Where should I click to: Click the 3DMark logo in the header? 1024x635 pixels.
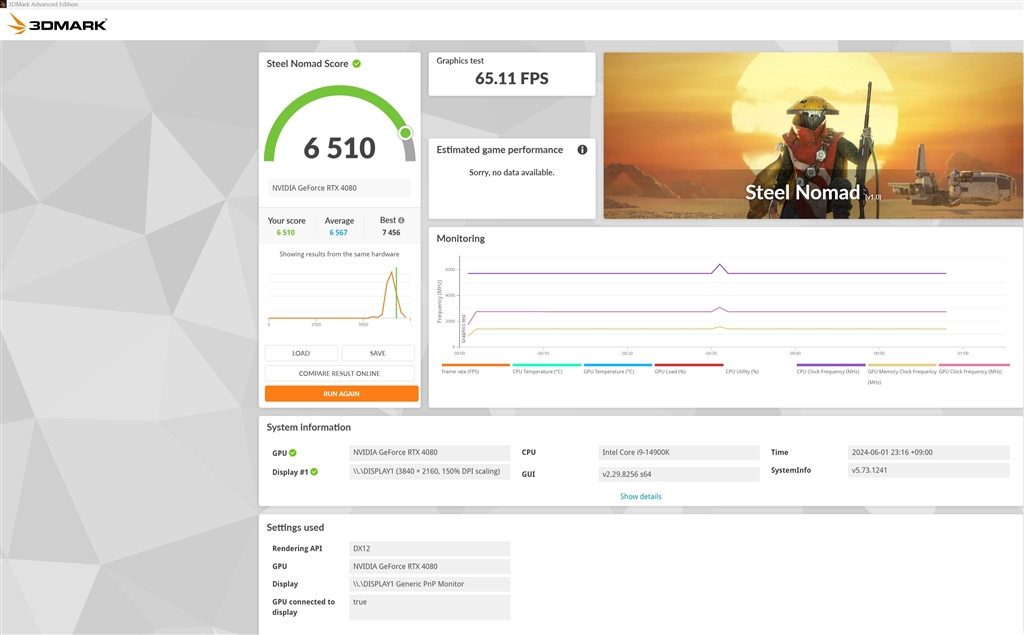57,25
